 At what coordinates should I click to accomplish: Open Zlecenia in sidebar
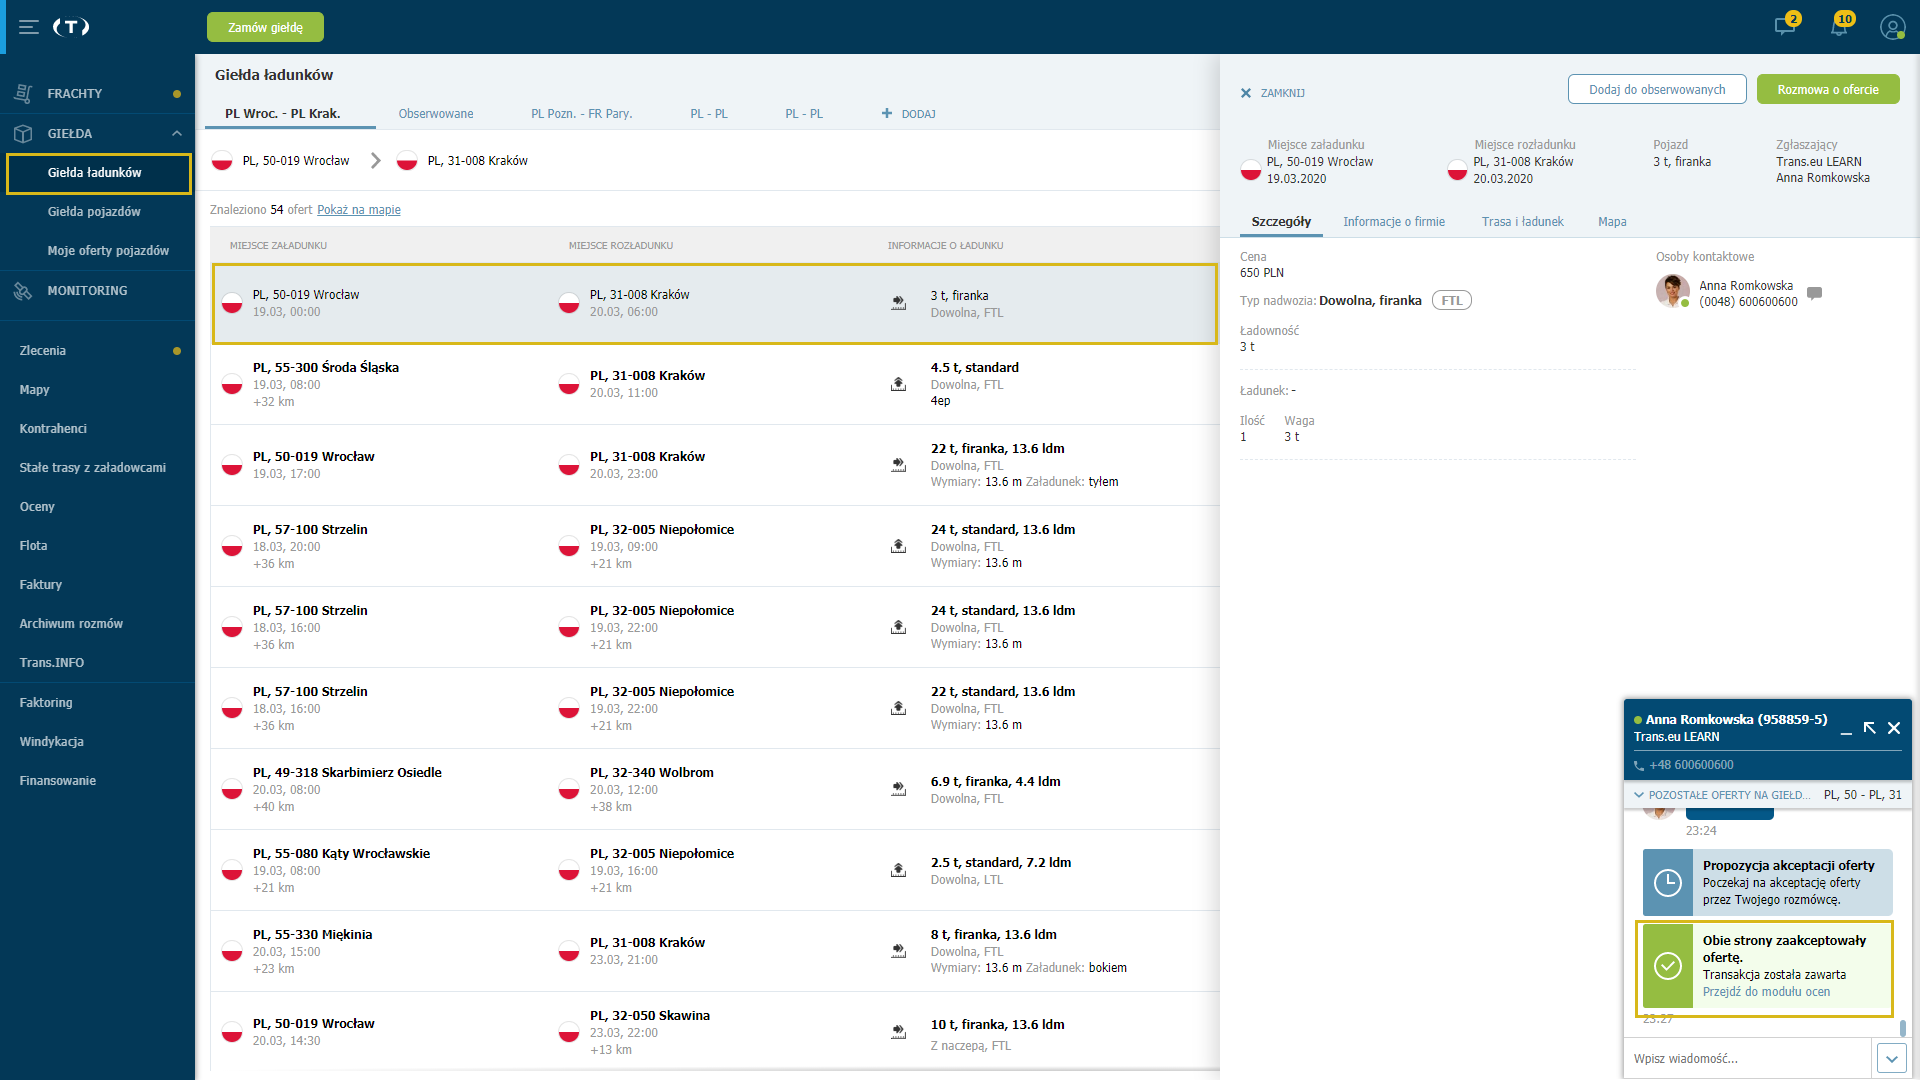42,350
